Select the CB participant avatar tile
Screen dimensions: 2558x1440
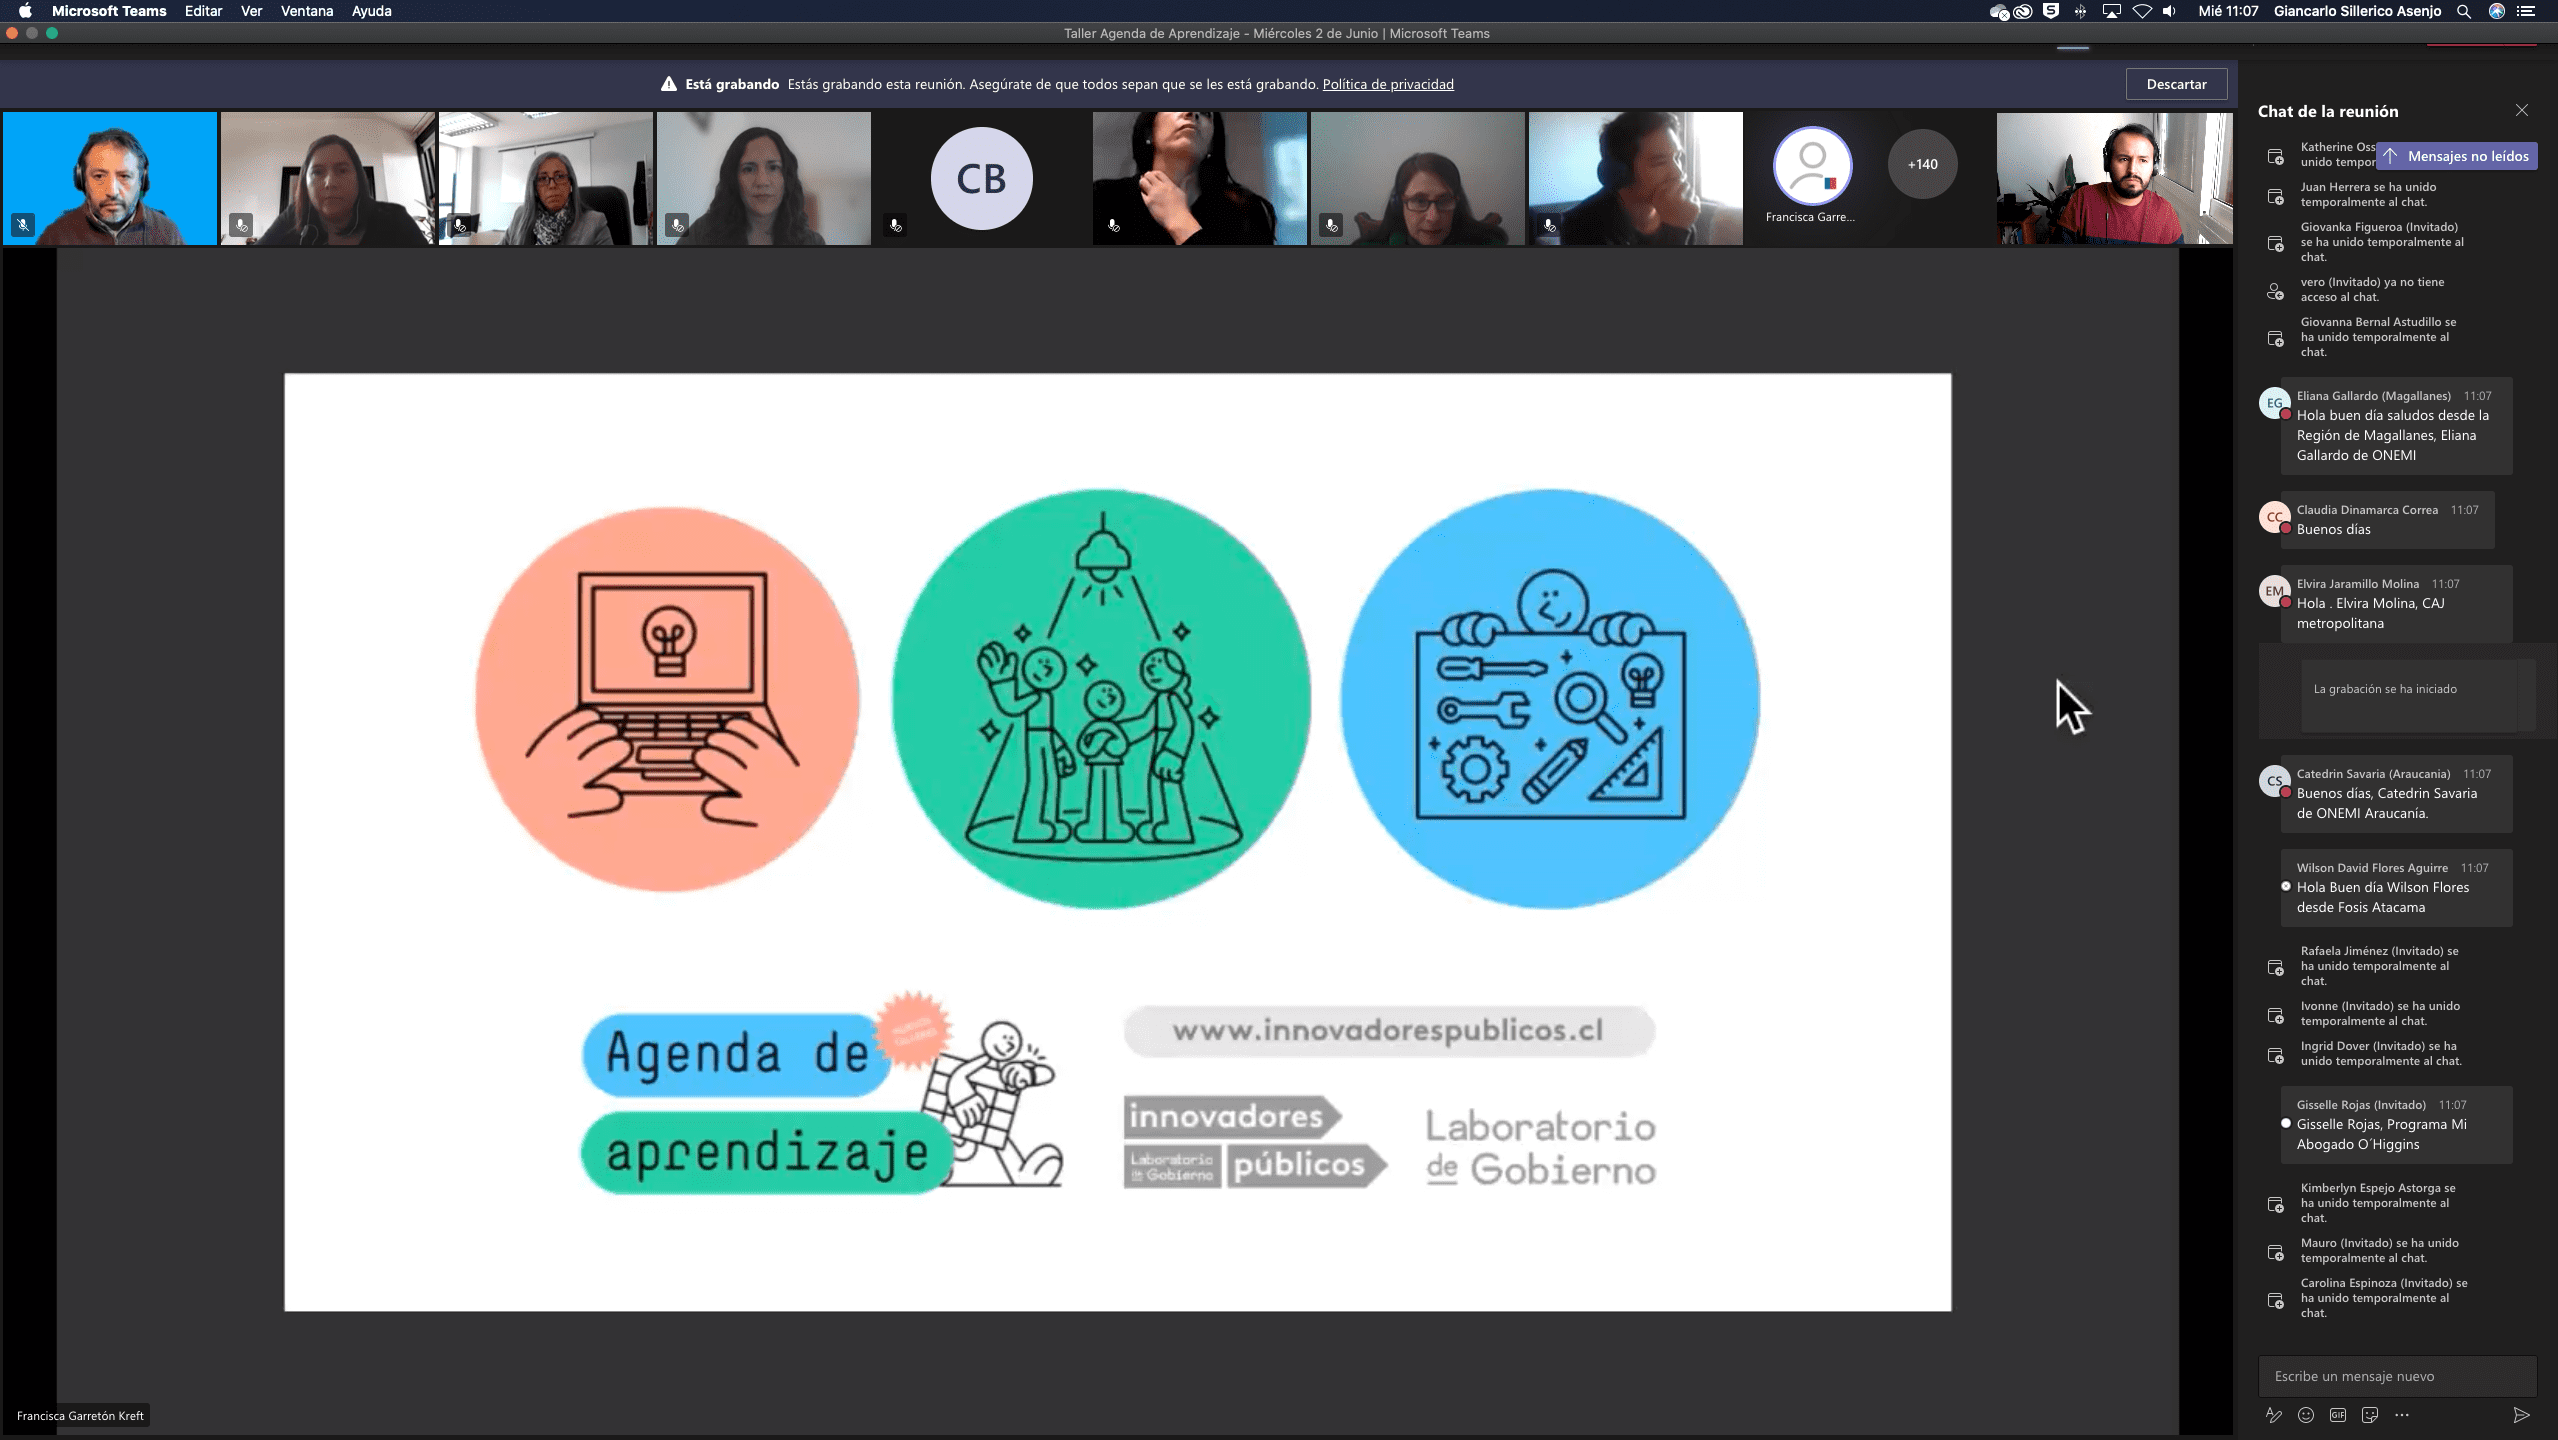pyautogui.click(x=981, y=179)
